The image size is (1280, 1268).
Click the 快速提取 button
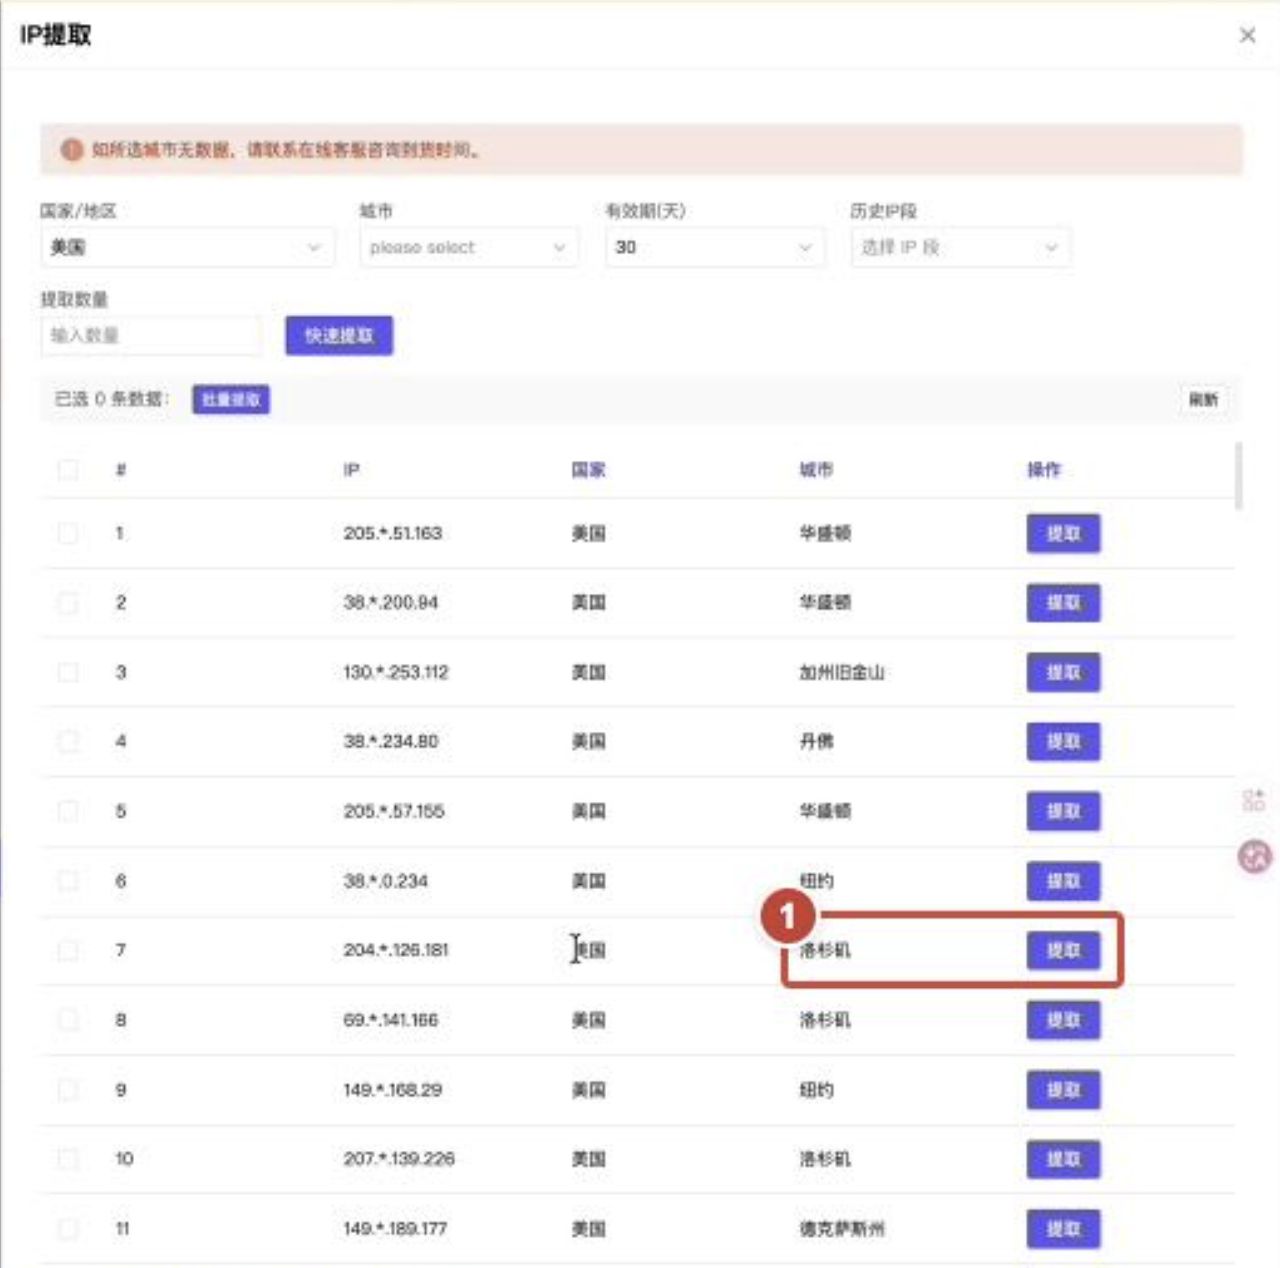[x=339, y=336]
